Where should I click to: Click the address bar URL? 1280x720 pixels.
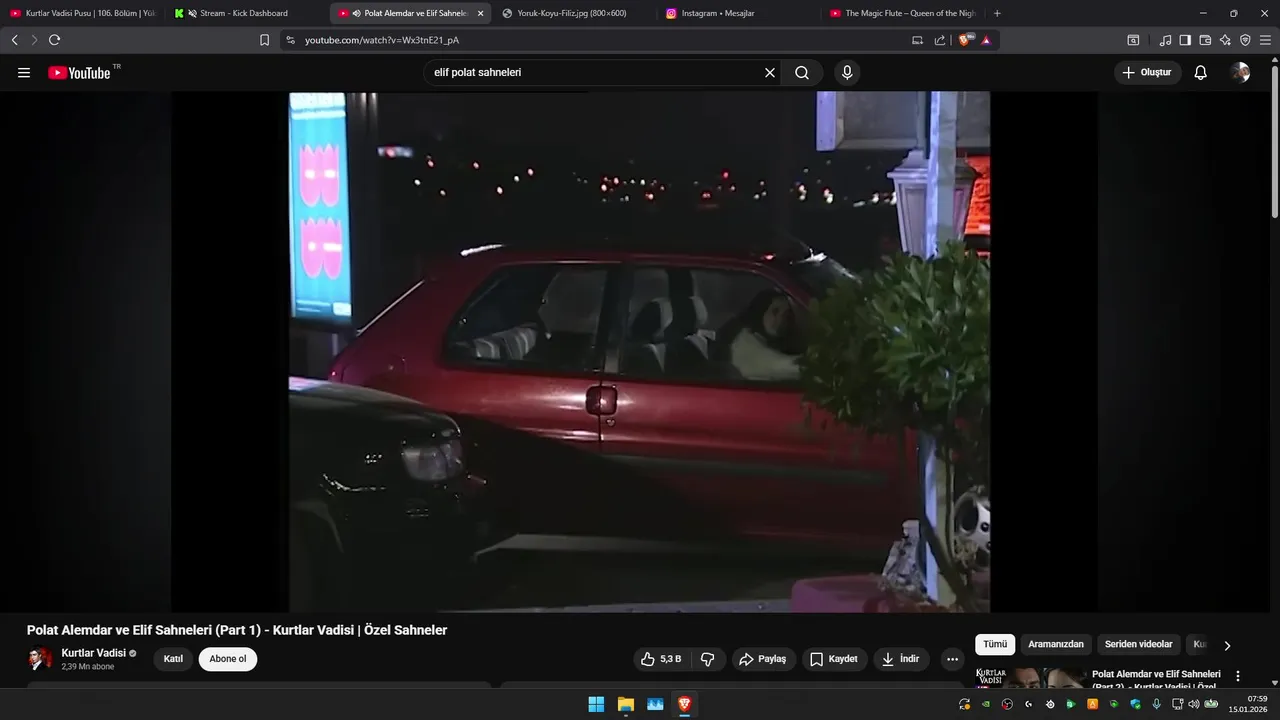[382, 40]
